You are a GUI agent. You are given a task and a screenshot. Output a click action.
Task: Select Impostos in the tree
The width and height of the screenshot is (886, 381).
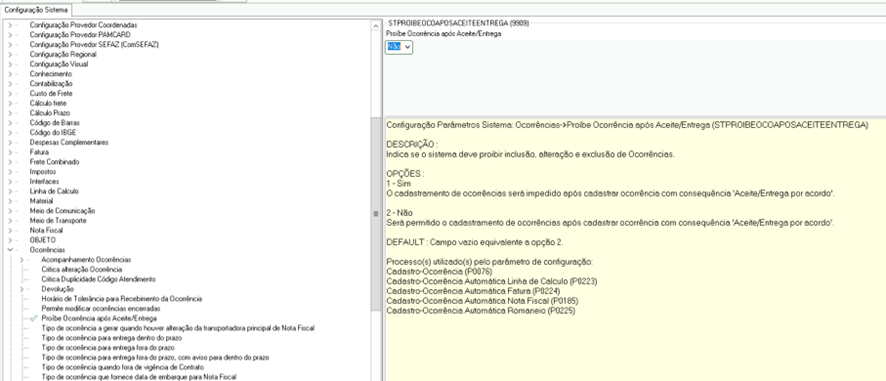[x=43, y=172]
